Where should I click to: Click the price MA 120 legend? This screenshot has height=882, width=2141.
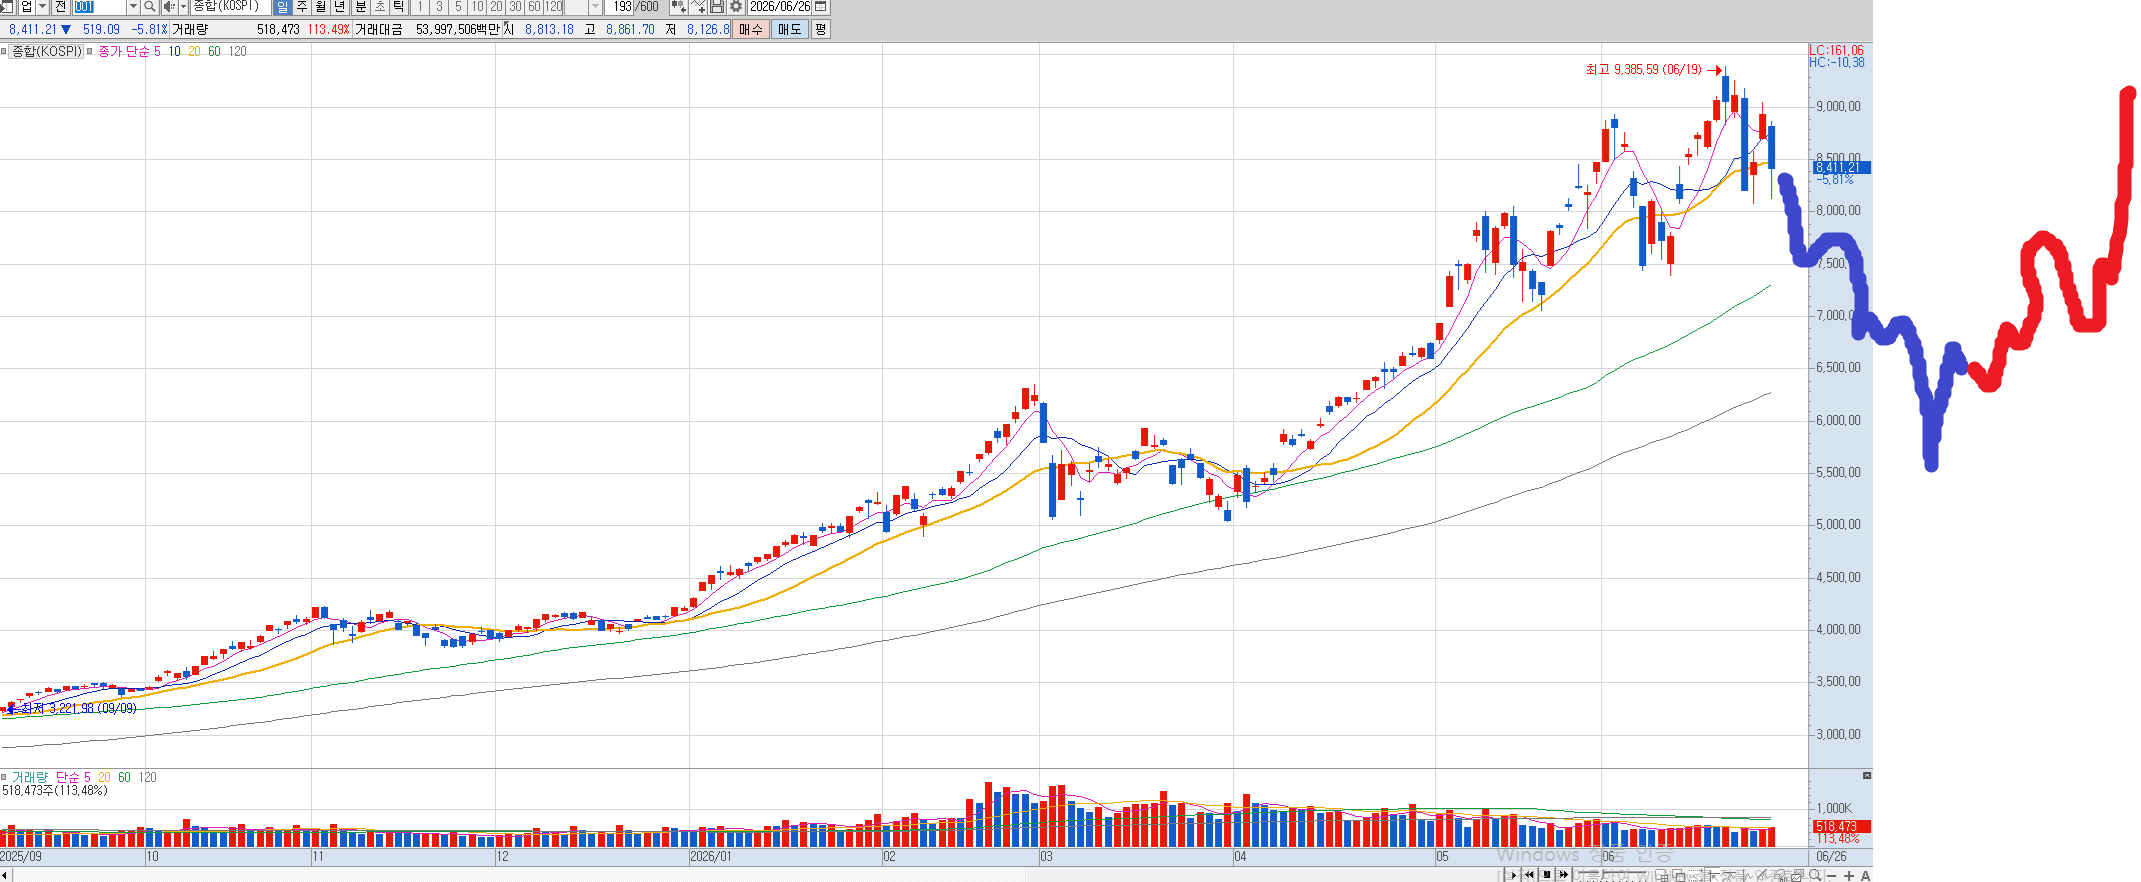[237, 51]
